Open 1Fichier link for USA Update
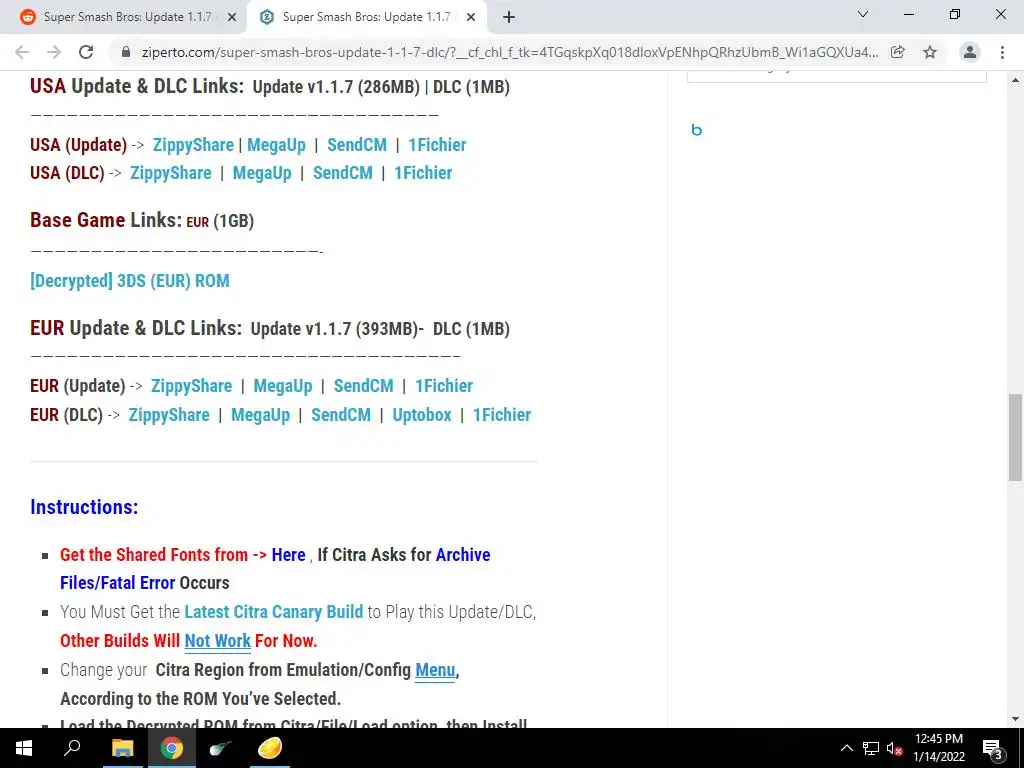The height and width of the screenshot is (768, 1024). pos(437,145)
